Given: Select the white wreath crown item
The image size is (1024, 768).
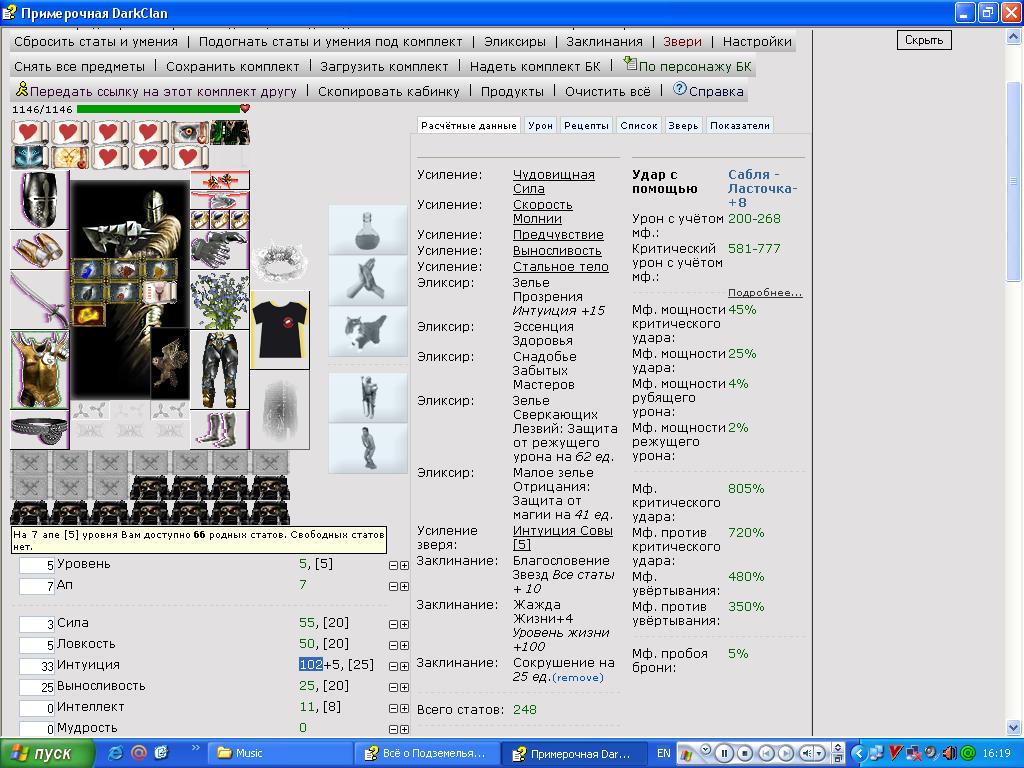Looking at the screenshot, I should (280, 261).
